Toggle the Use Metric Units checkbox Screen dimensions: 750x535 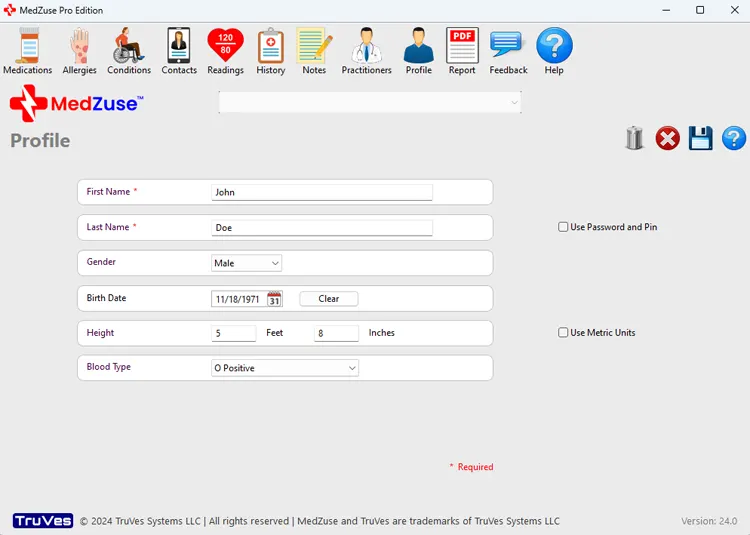[564, 333]
